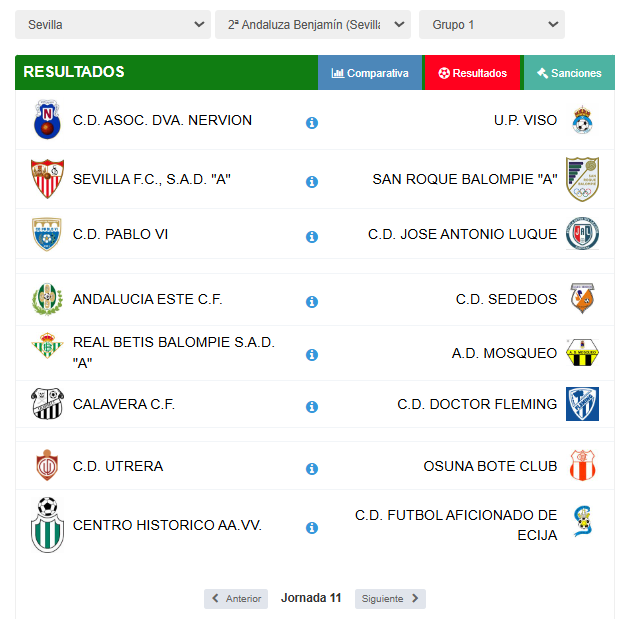The width and height of the screenshot is (622, 619).
Task: Click info icon for Nervion vs U.P. Viso match
Action: pyautogui.click(x=312, y=123)
